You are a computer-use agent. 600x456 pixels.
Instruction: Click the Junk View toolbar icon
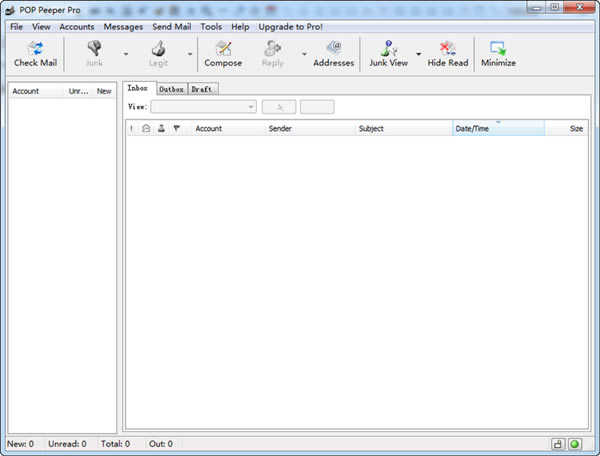(388, 53)
